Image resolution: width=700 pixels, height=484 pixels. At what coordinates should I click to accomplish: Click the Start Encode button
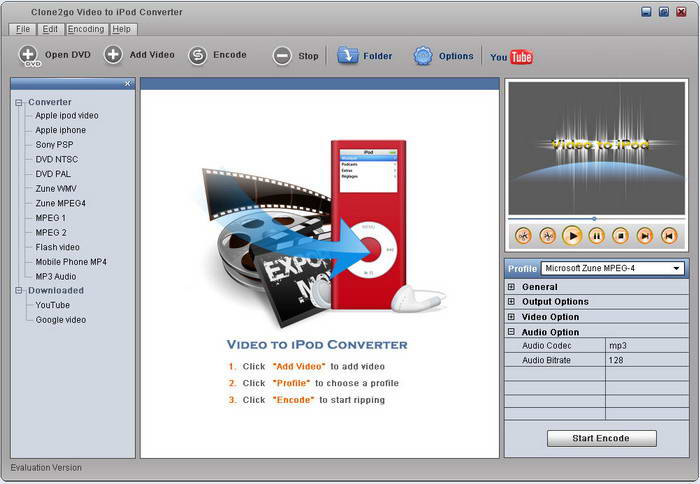pos(601,438)
